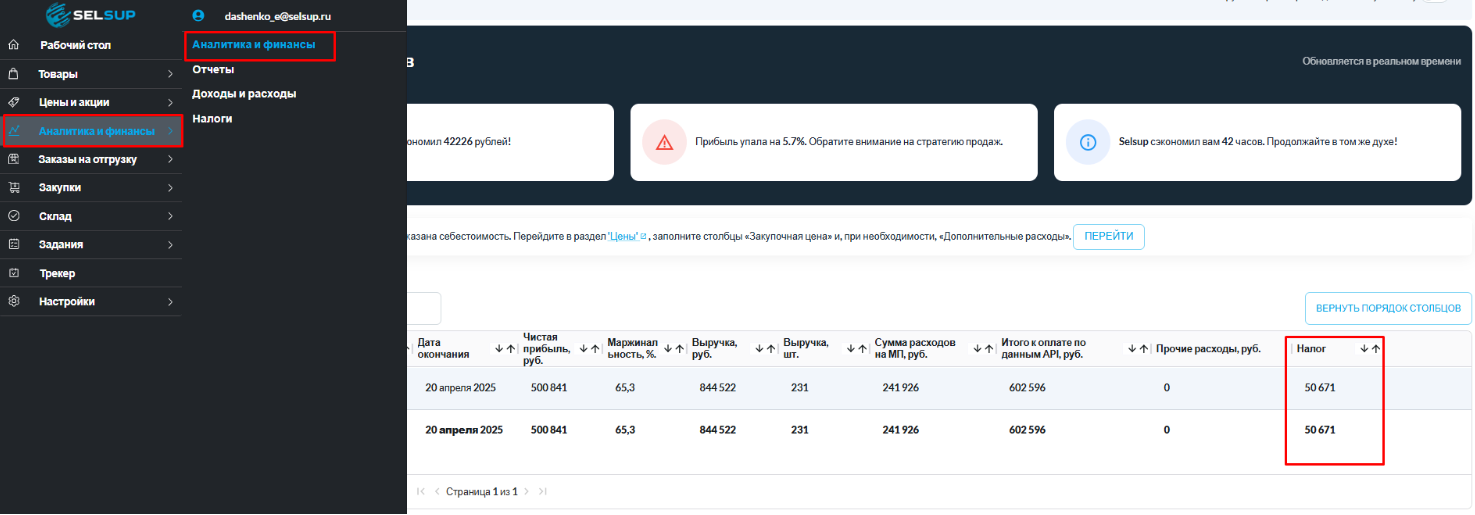Click the gear icon beside Настройки

[13, 301]
